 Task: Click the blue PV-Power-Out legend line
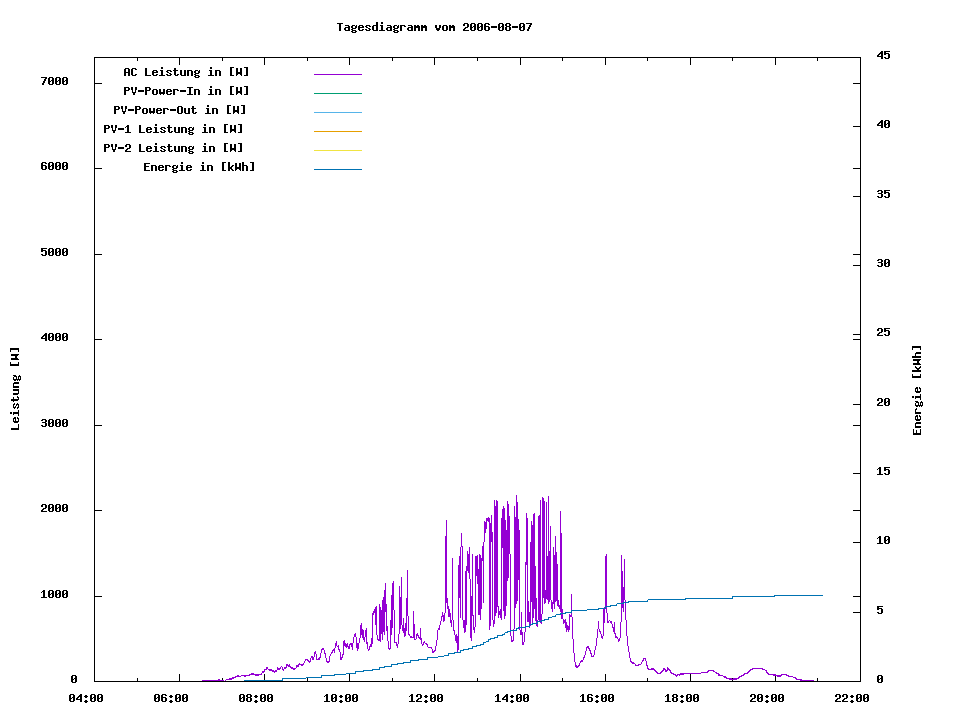click(337, 112)
